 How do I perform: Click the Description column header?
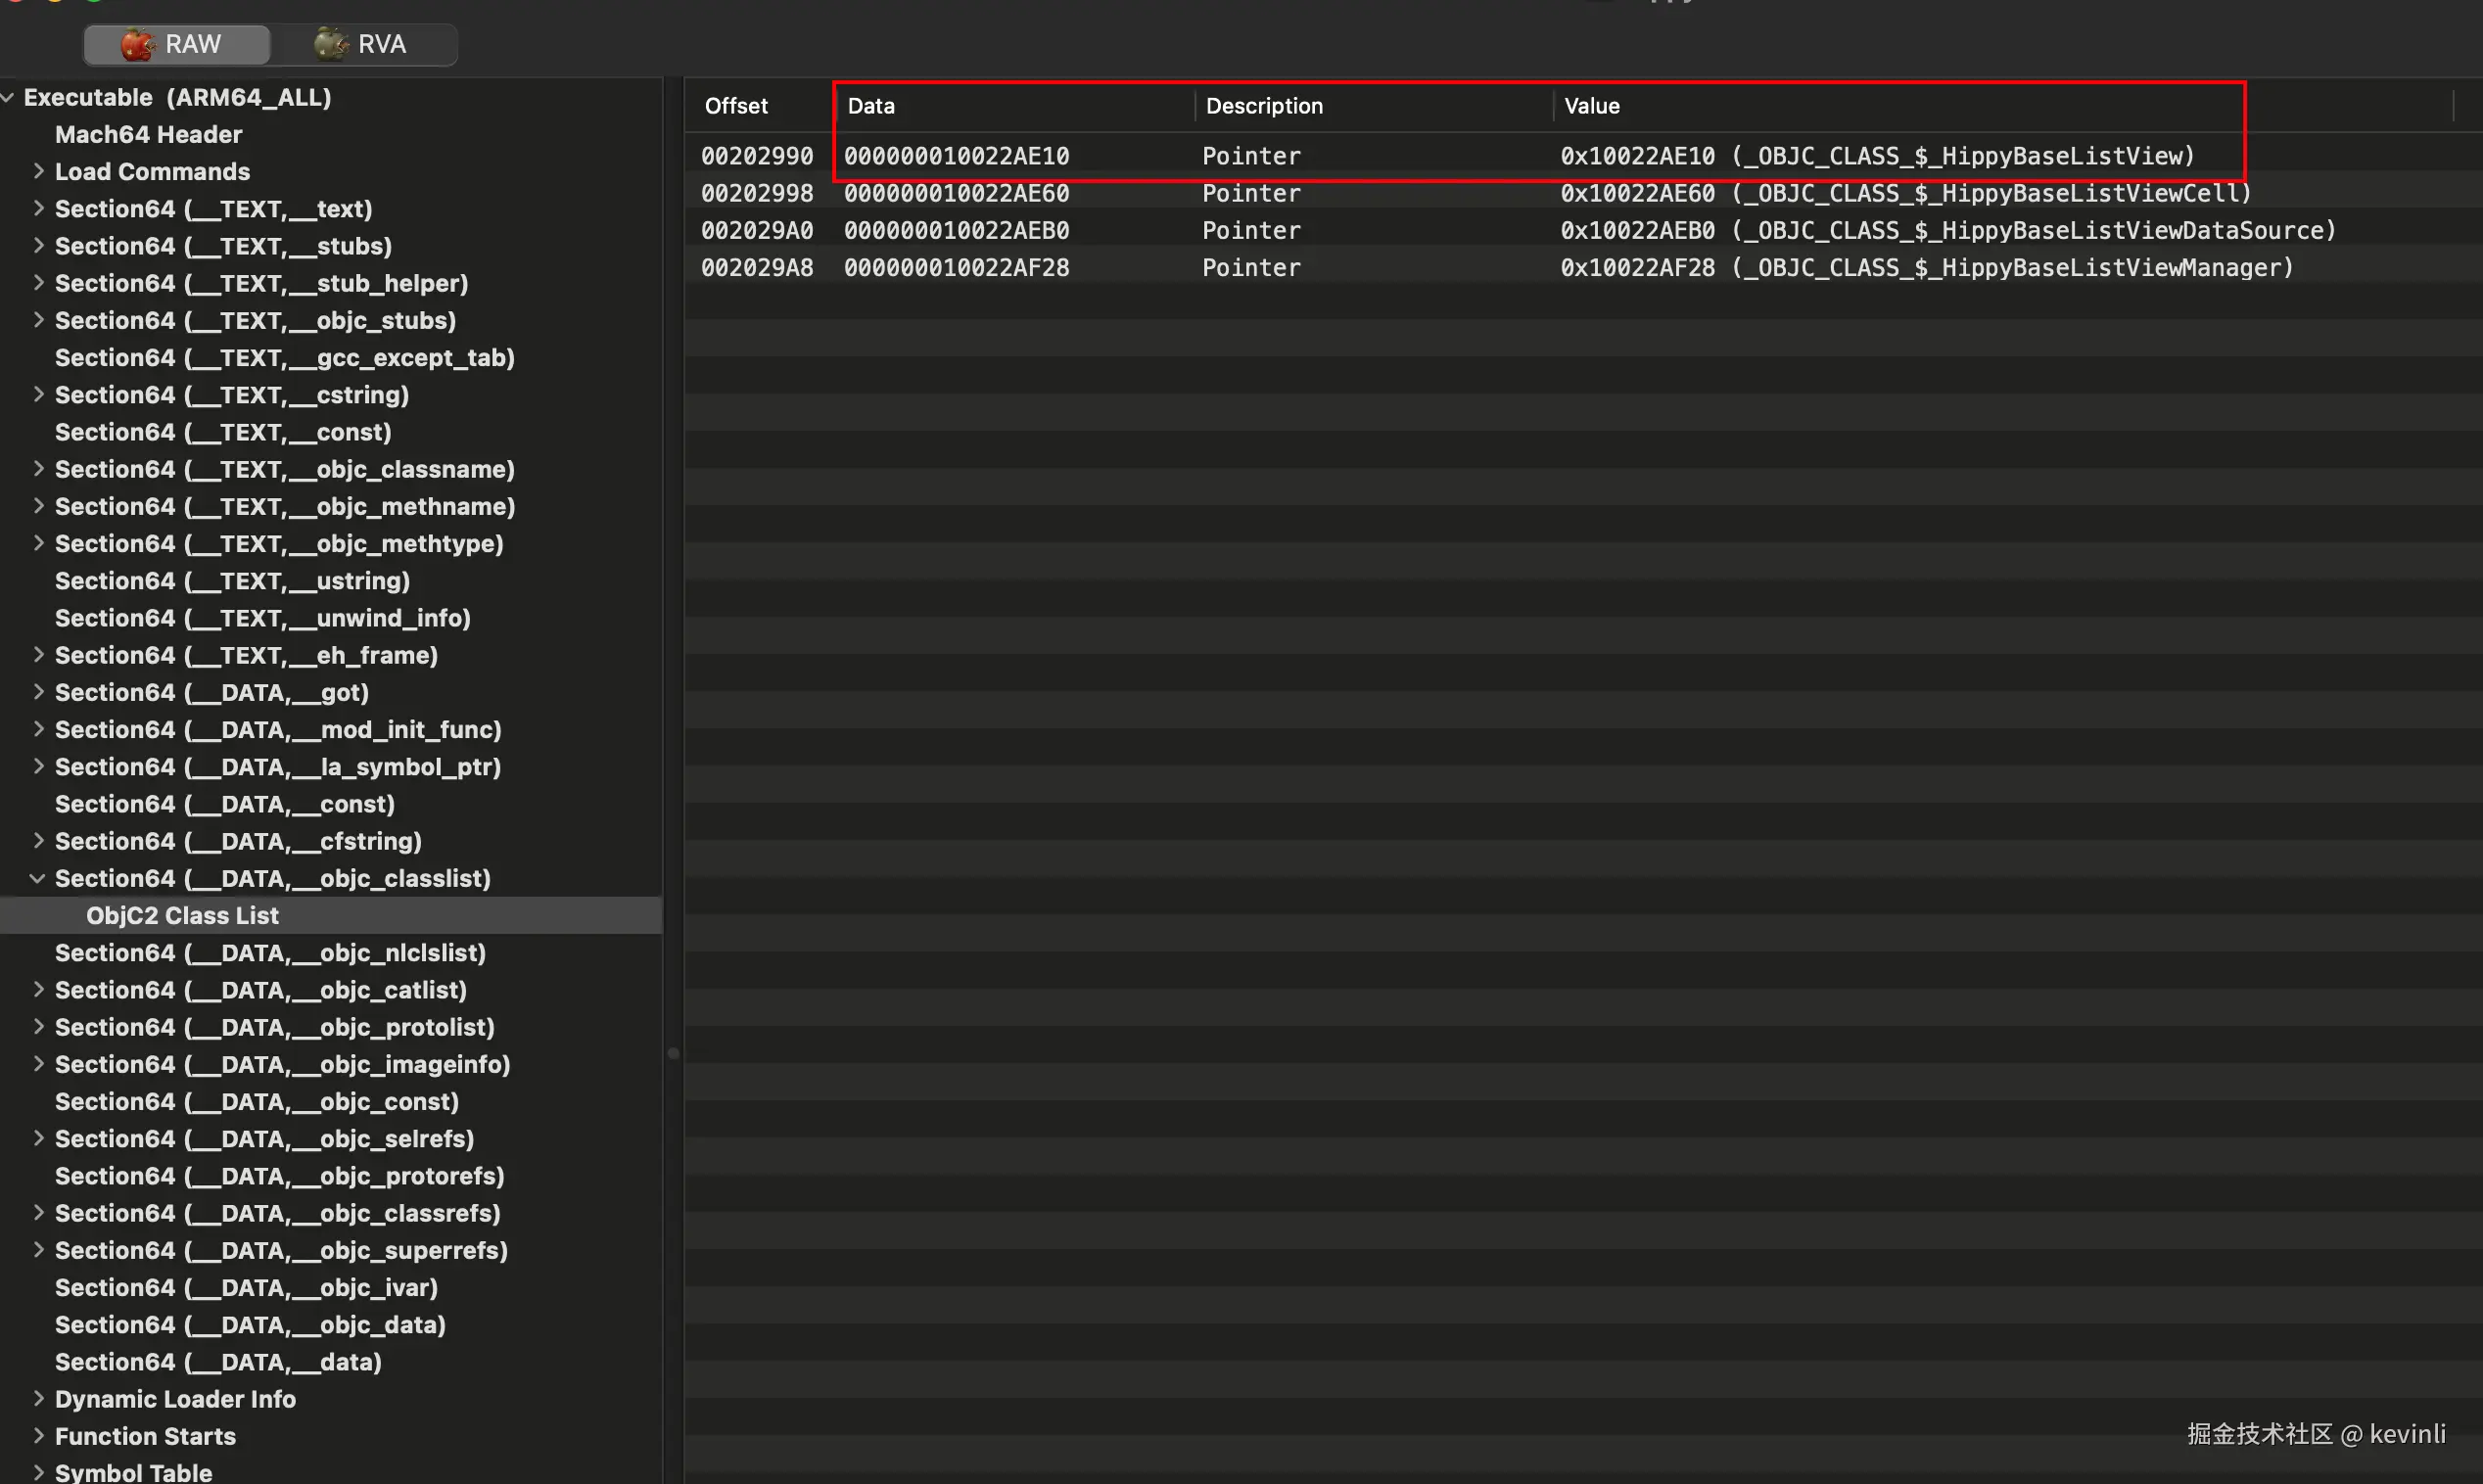(1264, 106)
